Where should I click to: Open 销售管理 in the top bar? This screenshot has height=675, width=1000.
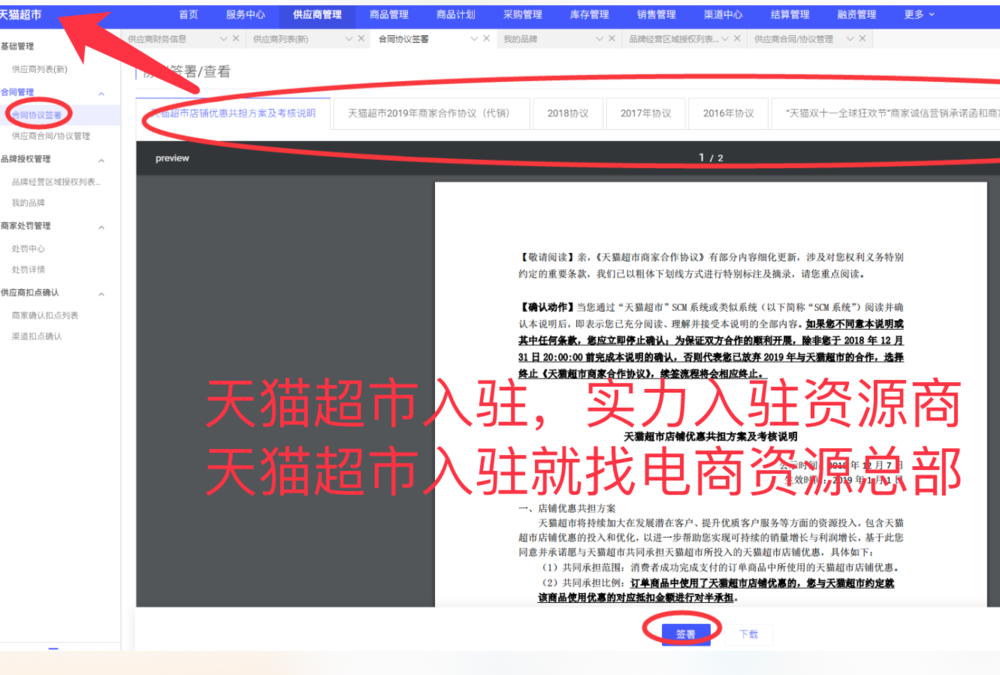[656, 15]
